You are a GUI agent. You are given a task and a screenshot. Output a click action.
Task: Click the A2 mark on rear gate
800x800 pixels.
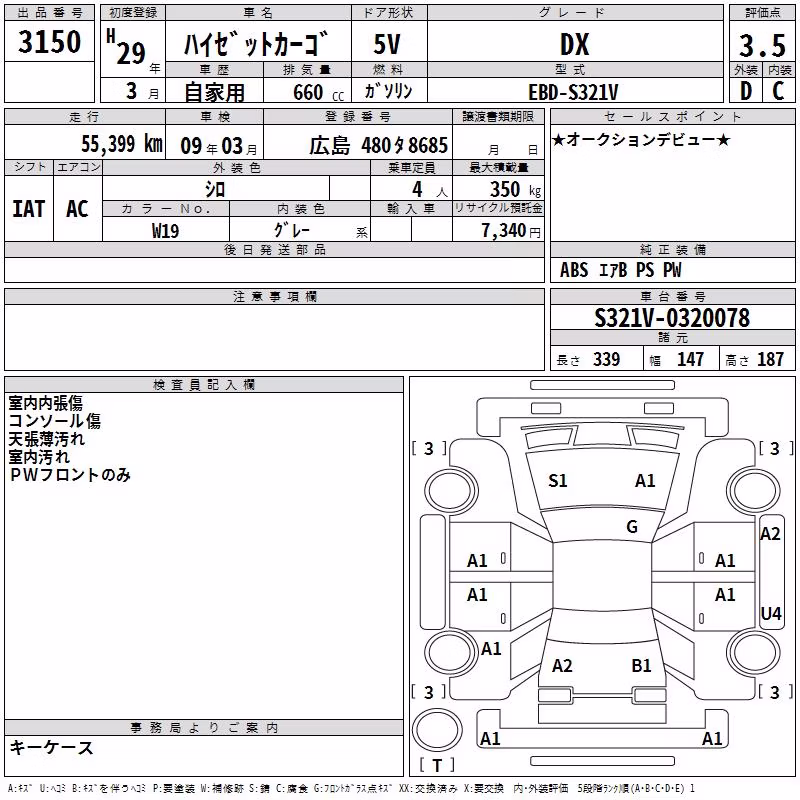[562, 666]
